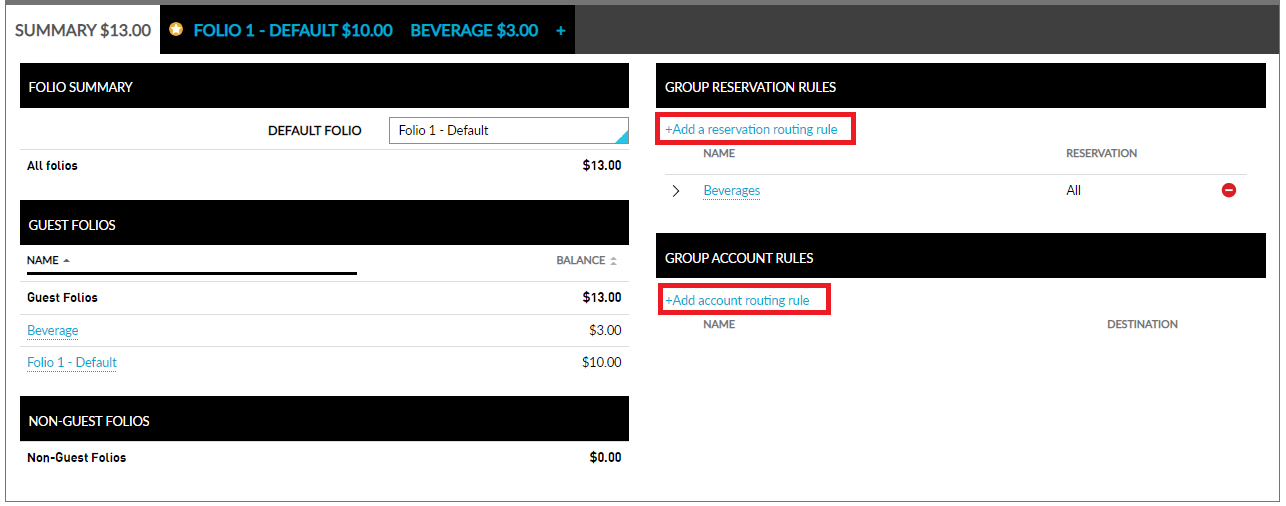Viewport: 1286px width, 506px height.
Task: Click the All reservation value for Beverages
Action: coord(1073,190)
